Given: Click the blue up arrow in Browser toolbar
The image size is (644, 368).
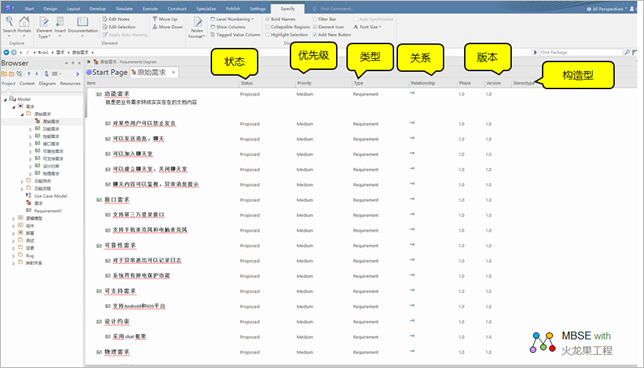Looking at the screenshot, I should [29, 74].
